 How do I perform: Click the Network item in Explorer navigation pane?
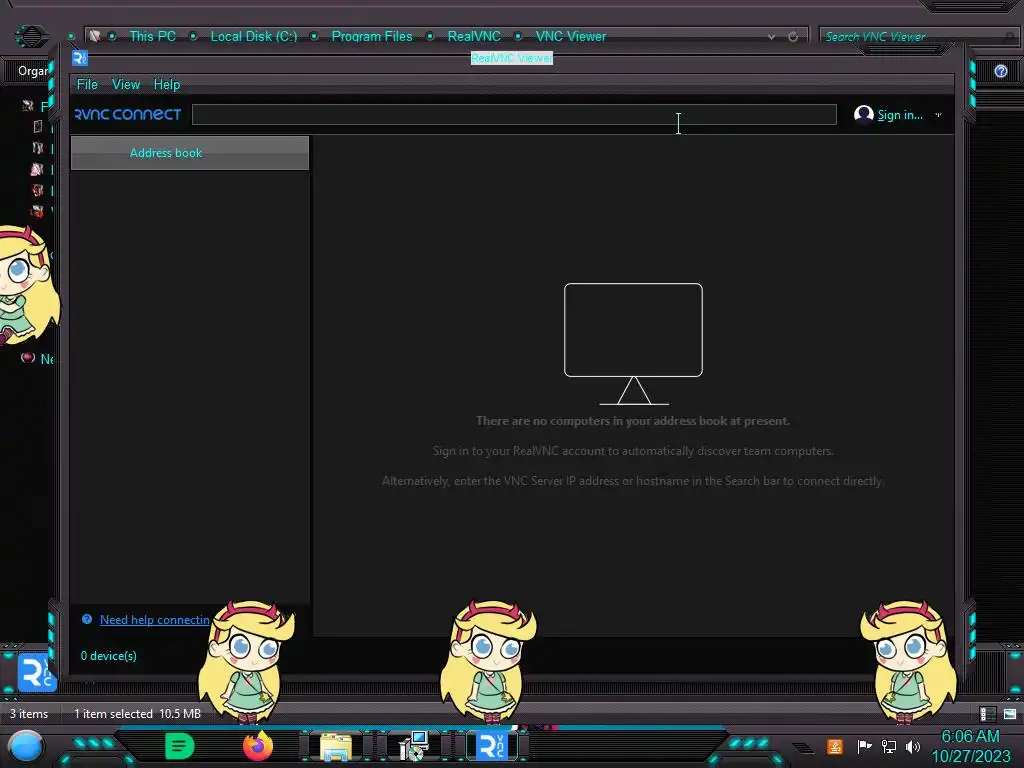(x=38, y=359)
